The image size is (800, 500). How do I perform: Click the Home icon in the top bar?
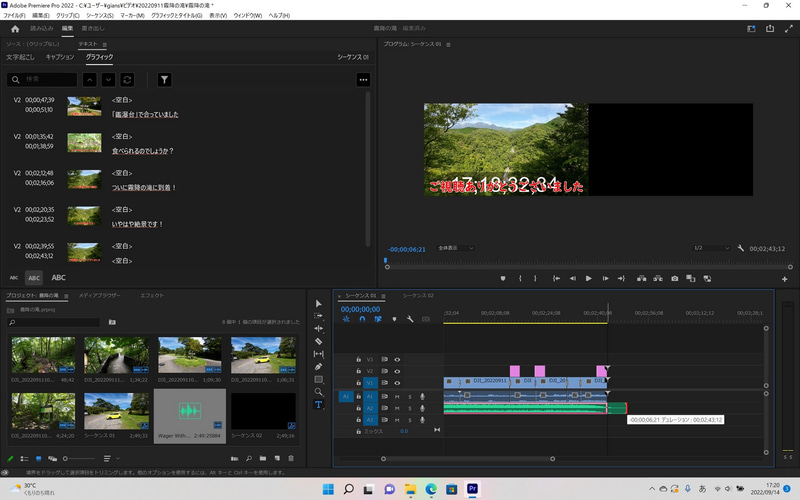pos(15,29)
